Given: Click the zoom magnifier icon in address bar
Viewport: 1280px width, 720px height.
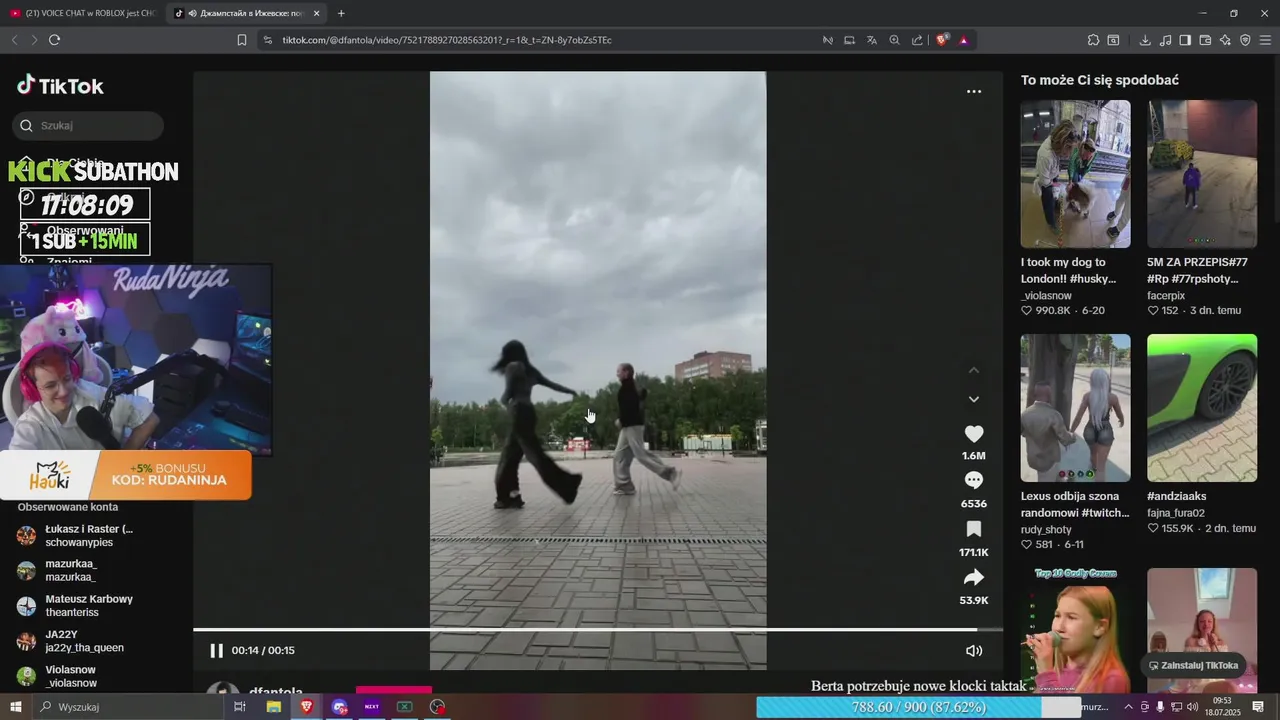Looking at the screenshot, I should 894,40.
